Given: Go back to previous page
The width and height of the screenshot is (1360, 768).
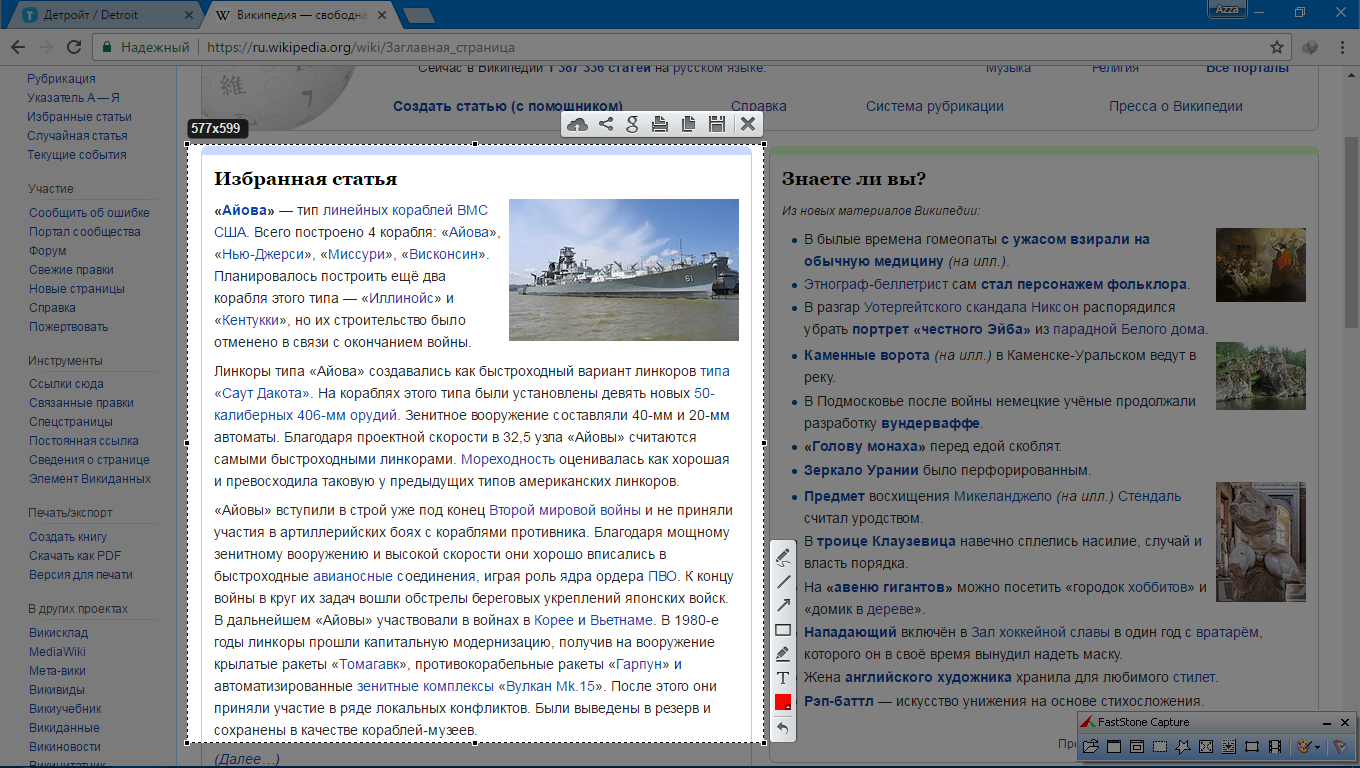Looking at the screenshot, I should [x=17, y=47].
